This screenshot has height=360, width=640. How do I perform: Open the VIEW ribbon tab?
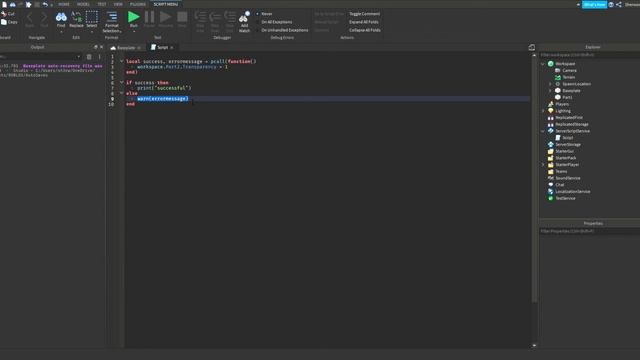[x=118, y=4]
